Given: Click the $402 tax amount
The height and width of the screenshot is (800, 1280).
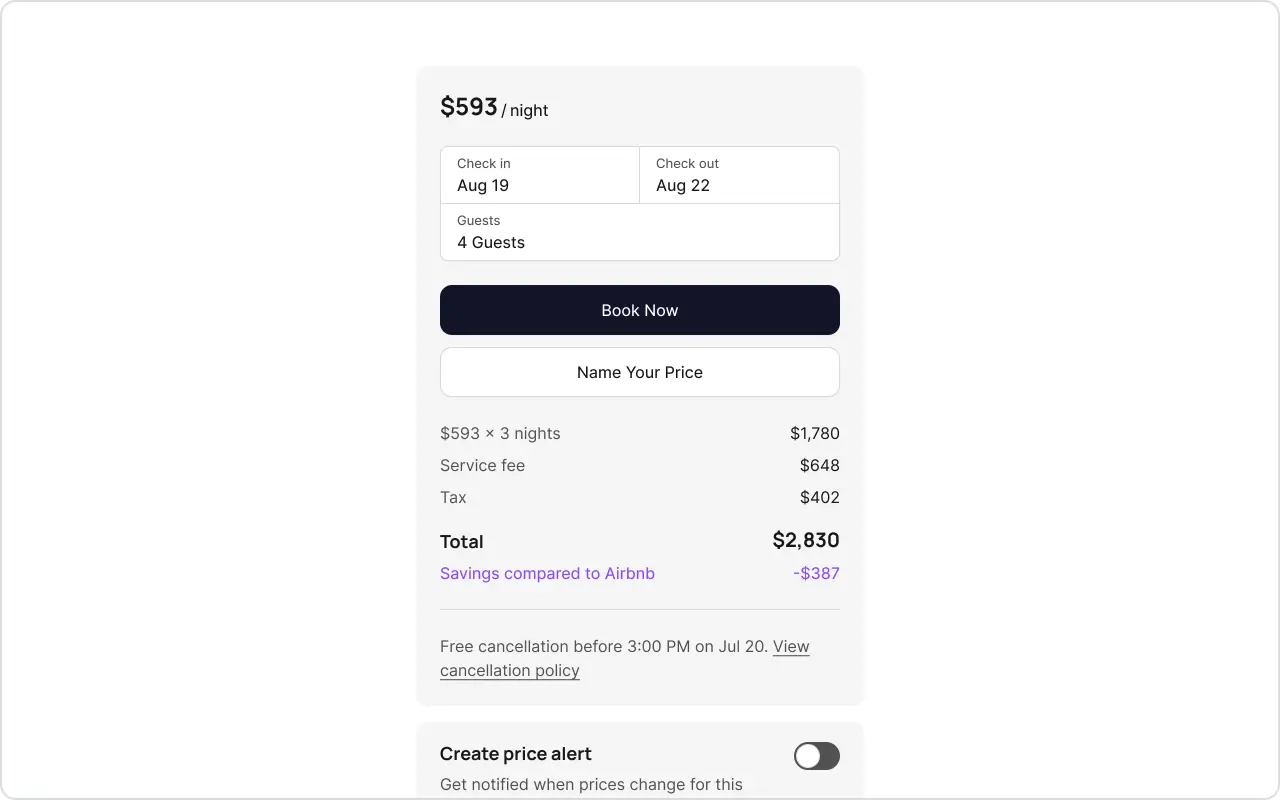Looking at the screenshot, I should (819, 497).
